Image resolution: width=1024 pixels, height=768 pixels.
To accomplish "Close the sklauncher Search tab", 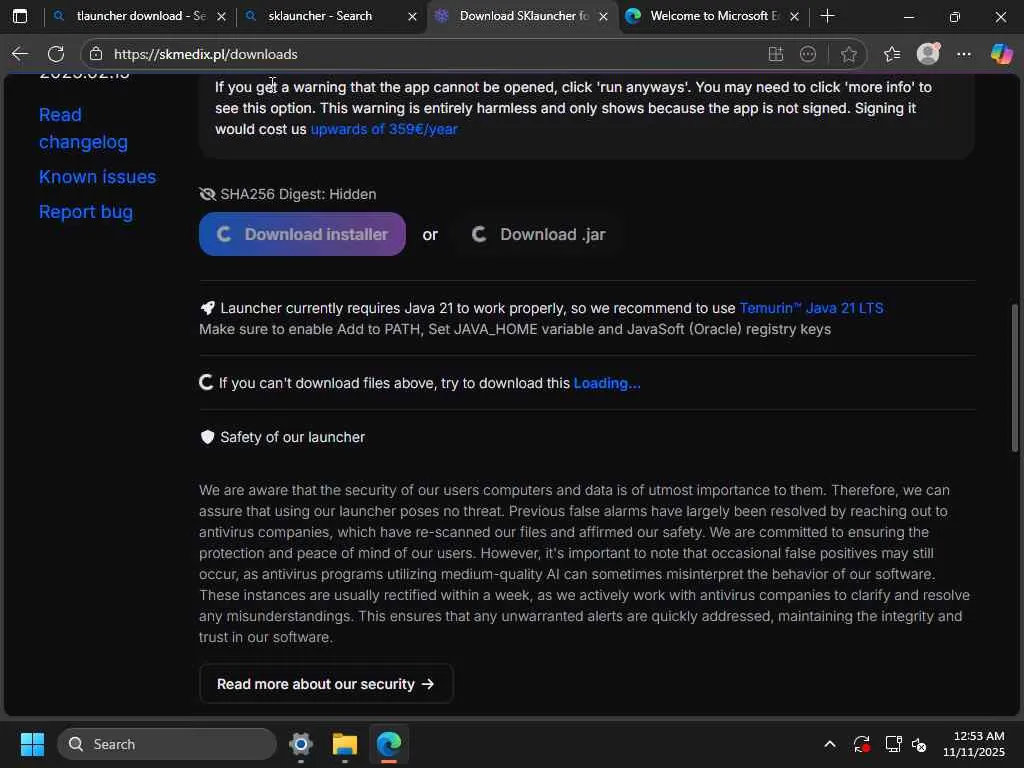I will click(x=413, y=16).
